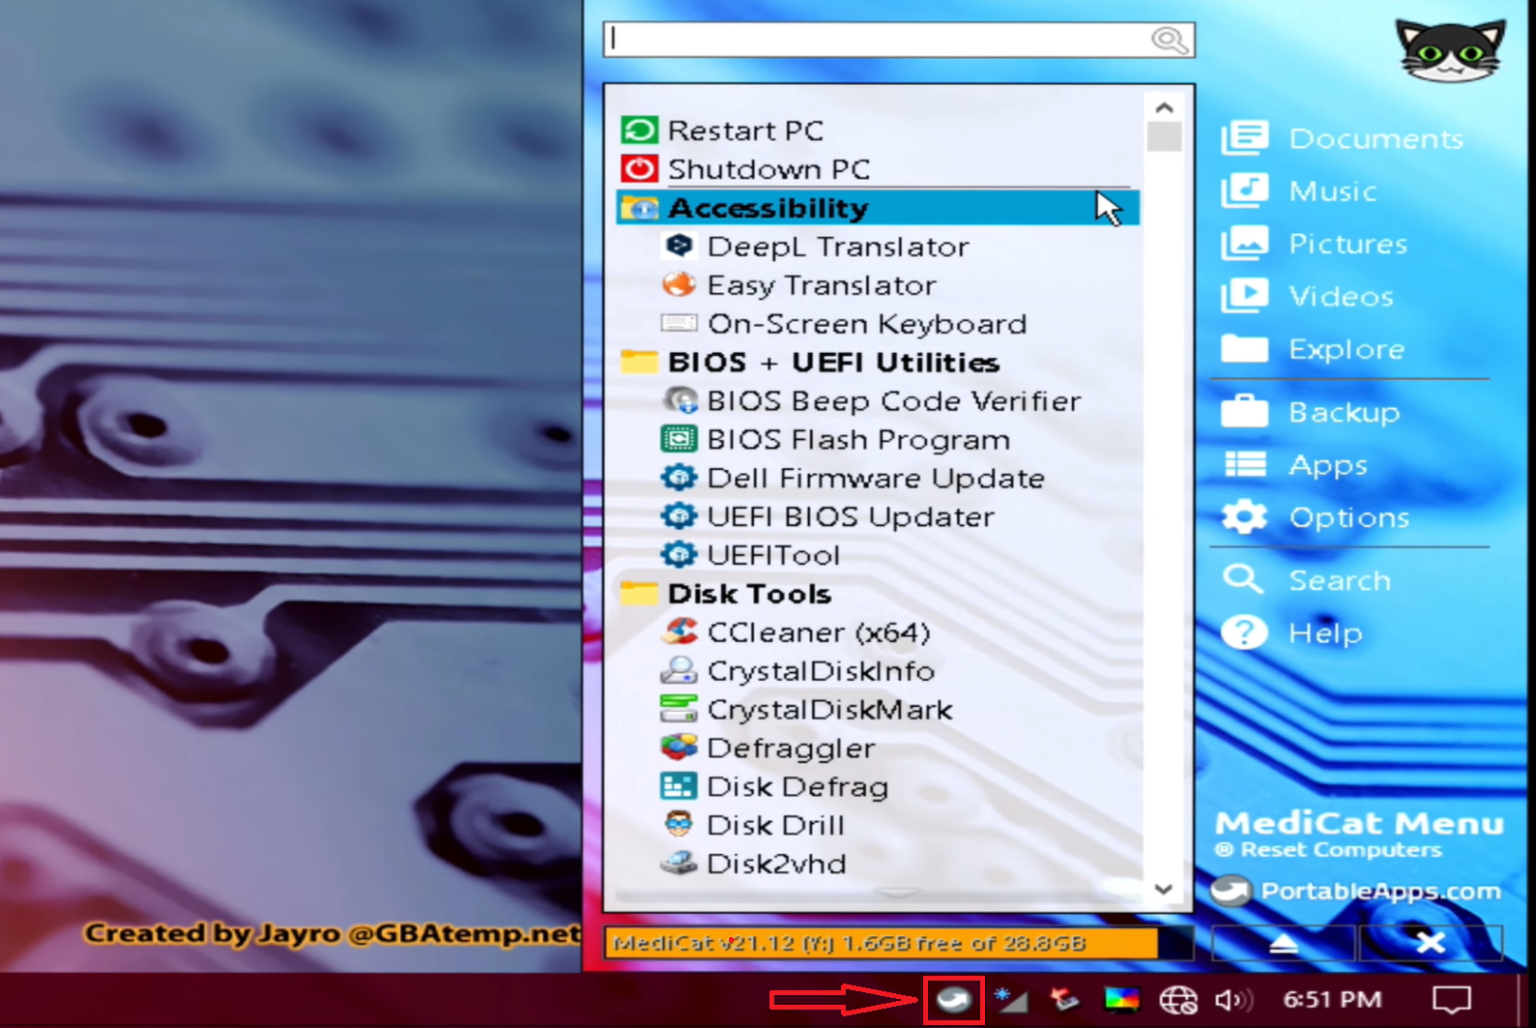Viewport: 1536px width, 1028px height.
Task: Run Dell Firmware Update
Action: click(874, 478)
